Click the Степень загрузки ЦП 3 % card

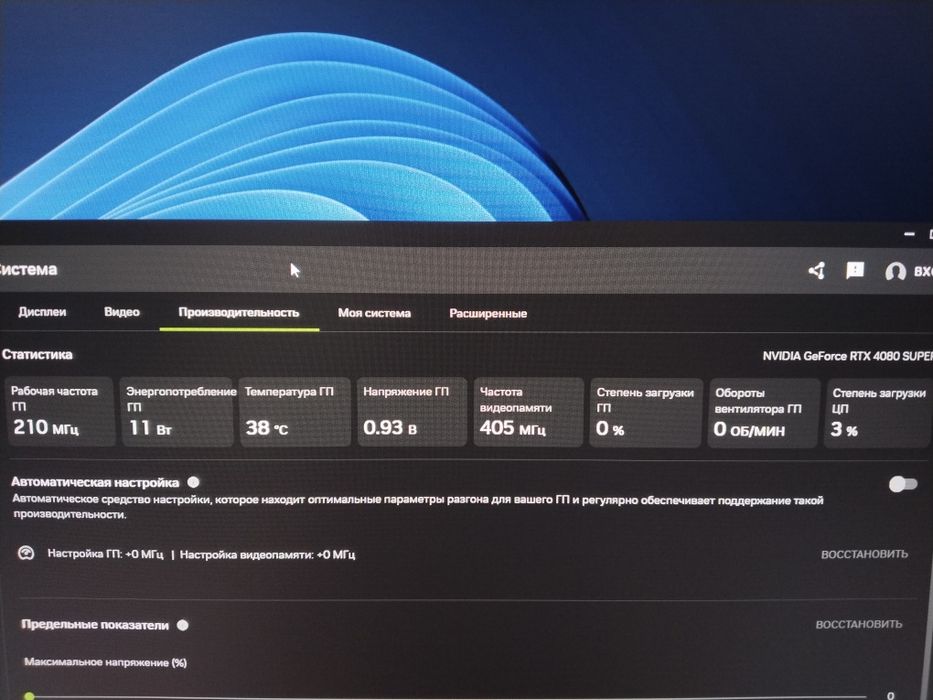pos(878,414)
